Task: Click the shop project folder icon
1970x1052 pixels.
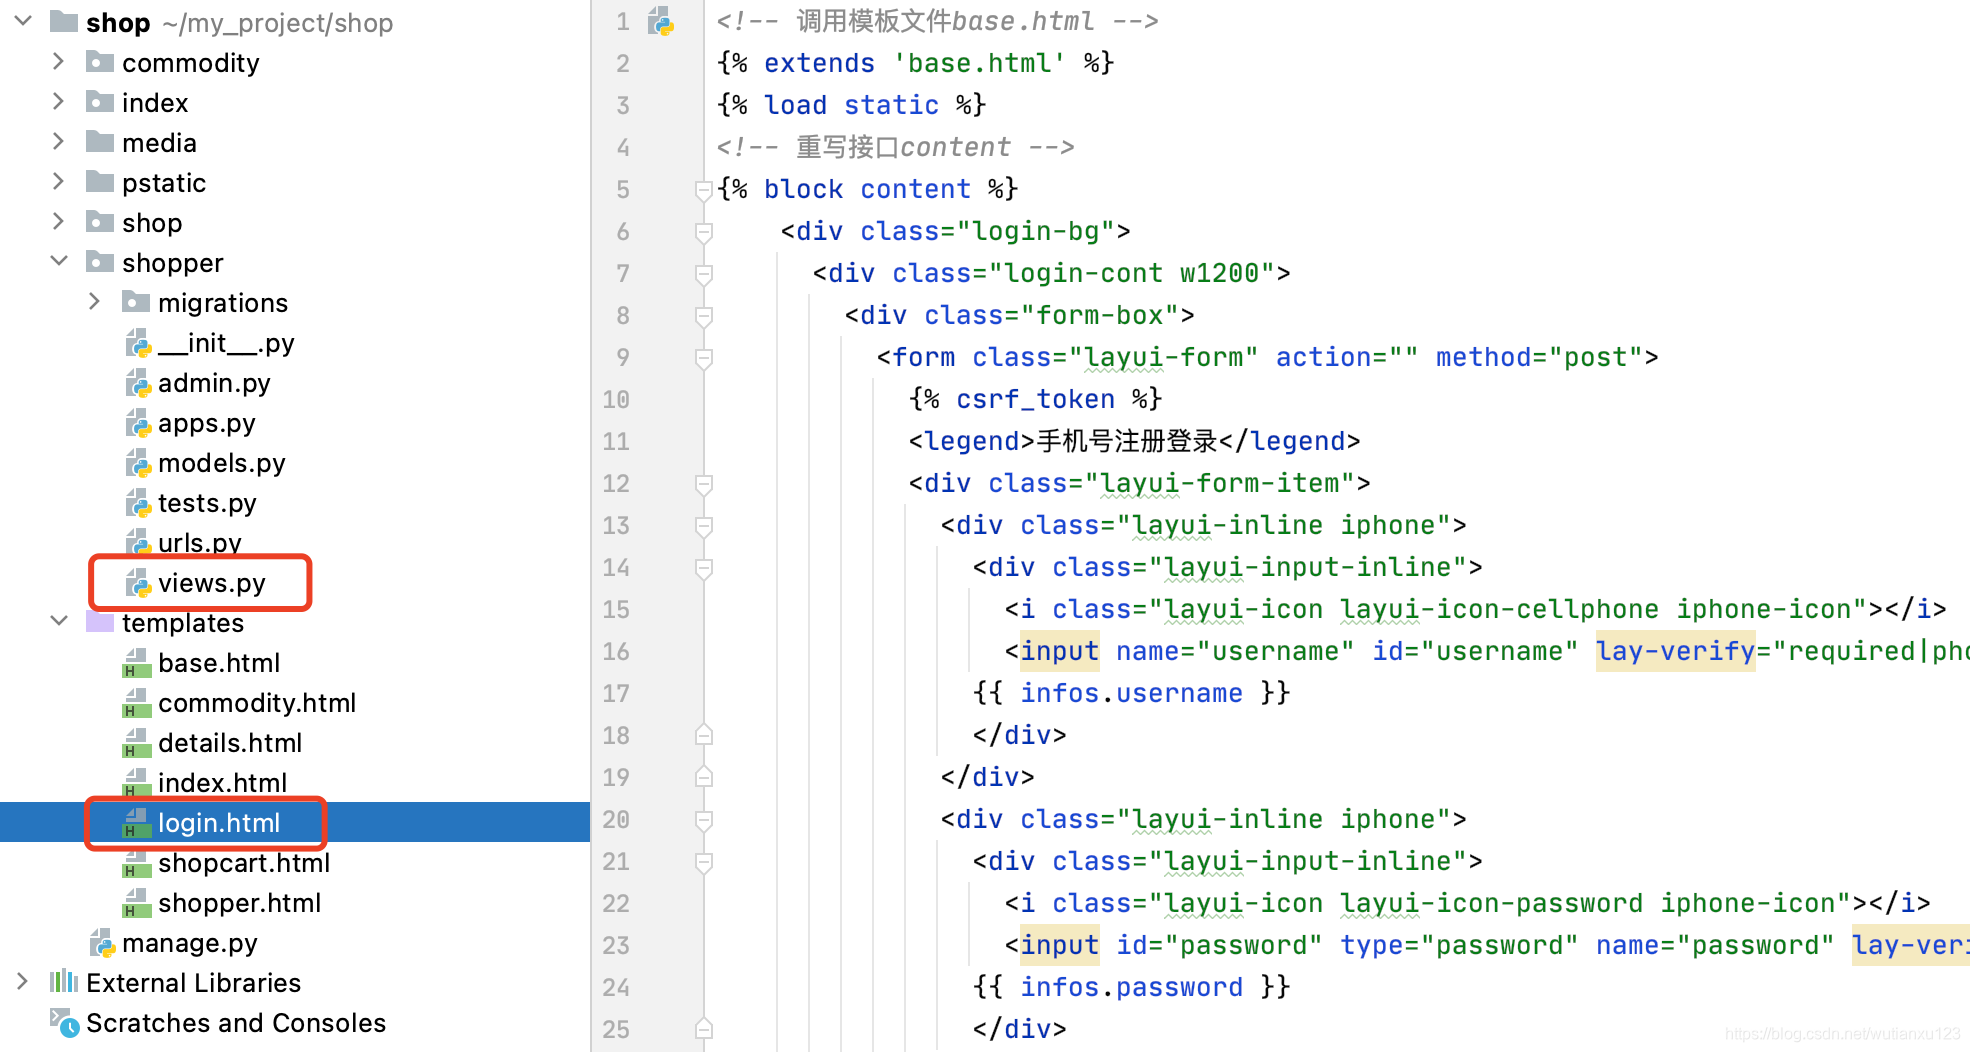Action: click(x=64, y=21)
